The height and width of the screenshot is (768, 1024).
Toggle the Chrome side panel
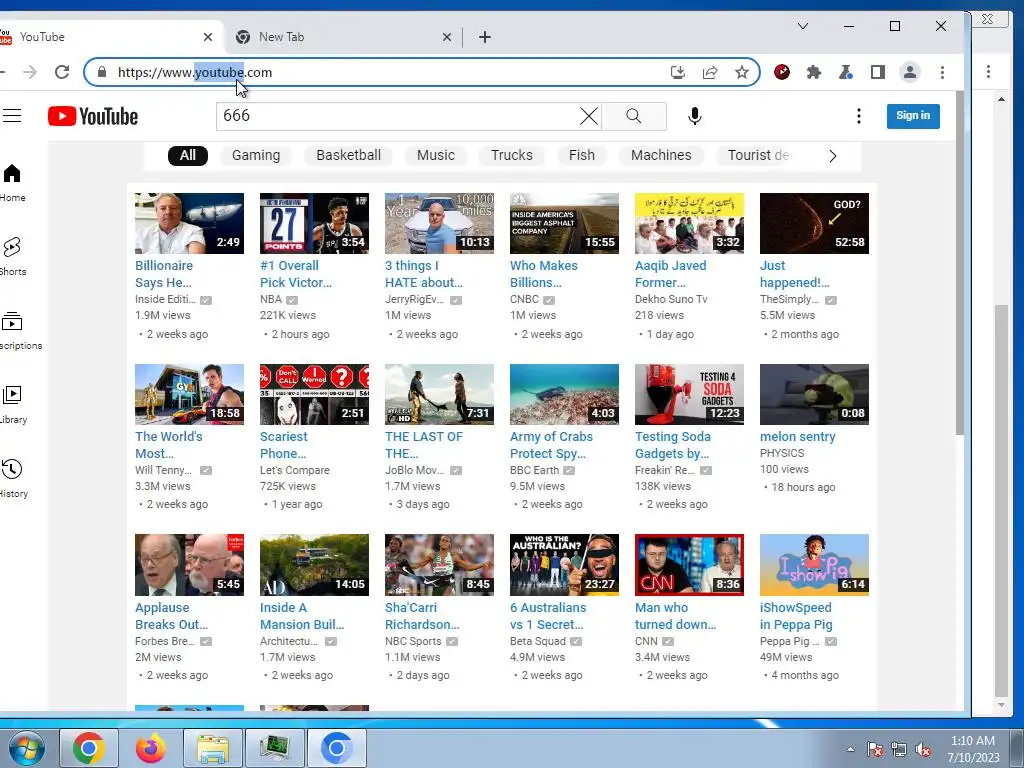tap(878, 72)
